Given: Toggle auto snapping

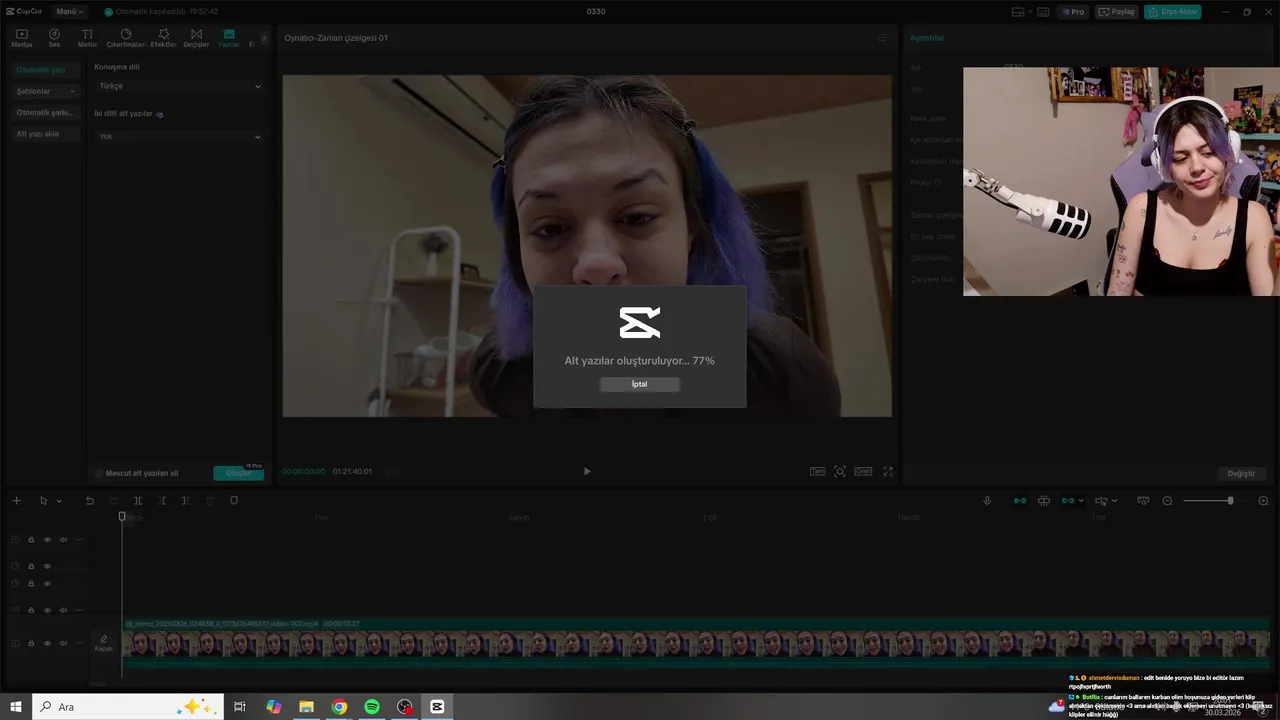Looking at the screenshot, I should (x=1043, y=500).
